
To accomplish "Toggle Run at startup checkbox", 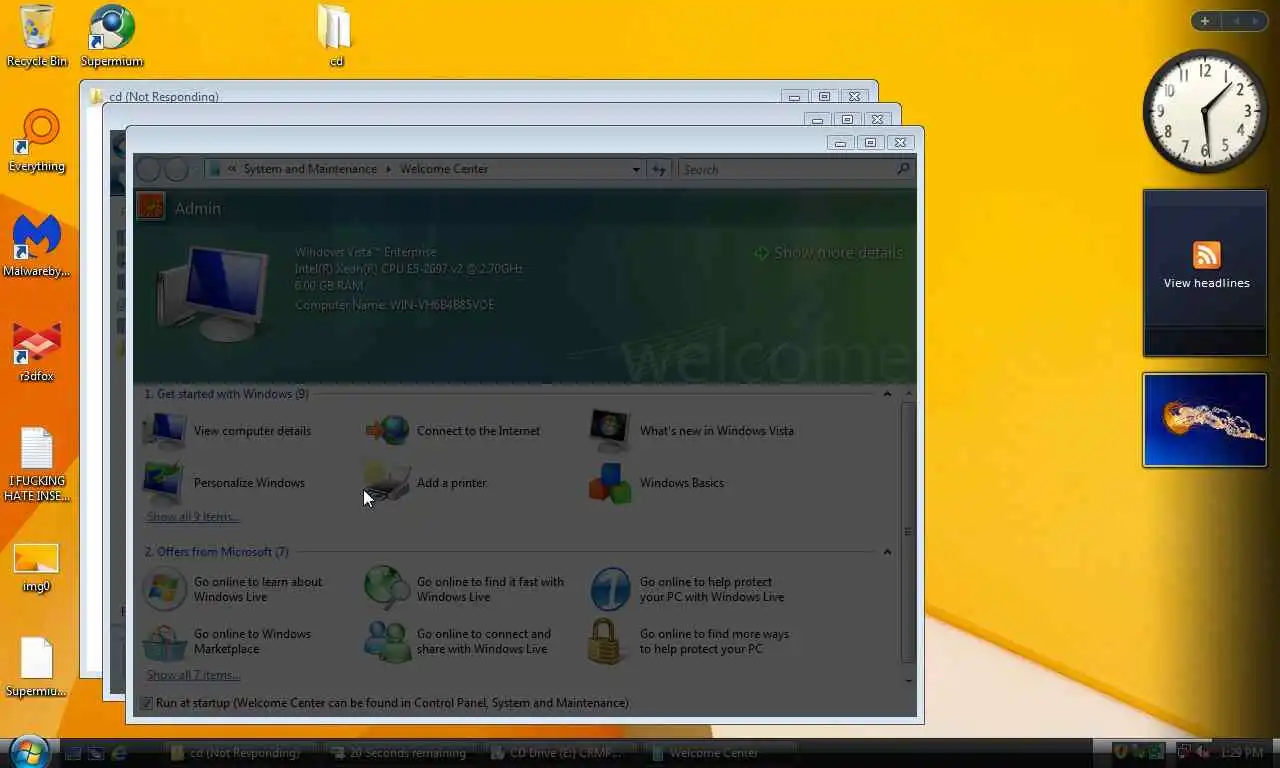I will [146, 703].
